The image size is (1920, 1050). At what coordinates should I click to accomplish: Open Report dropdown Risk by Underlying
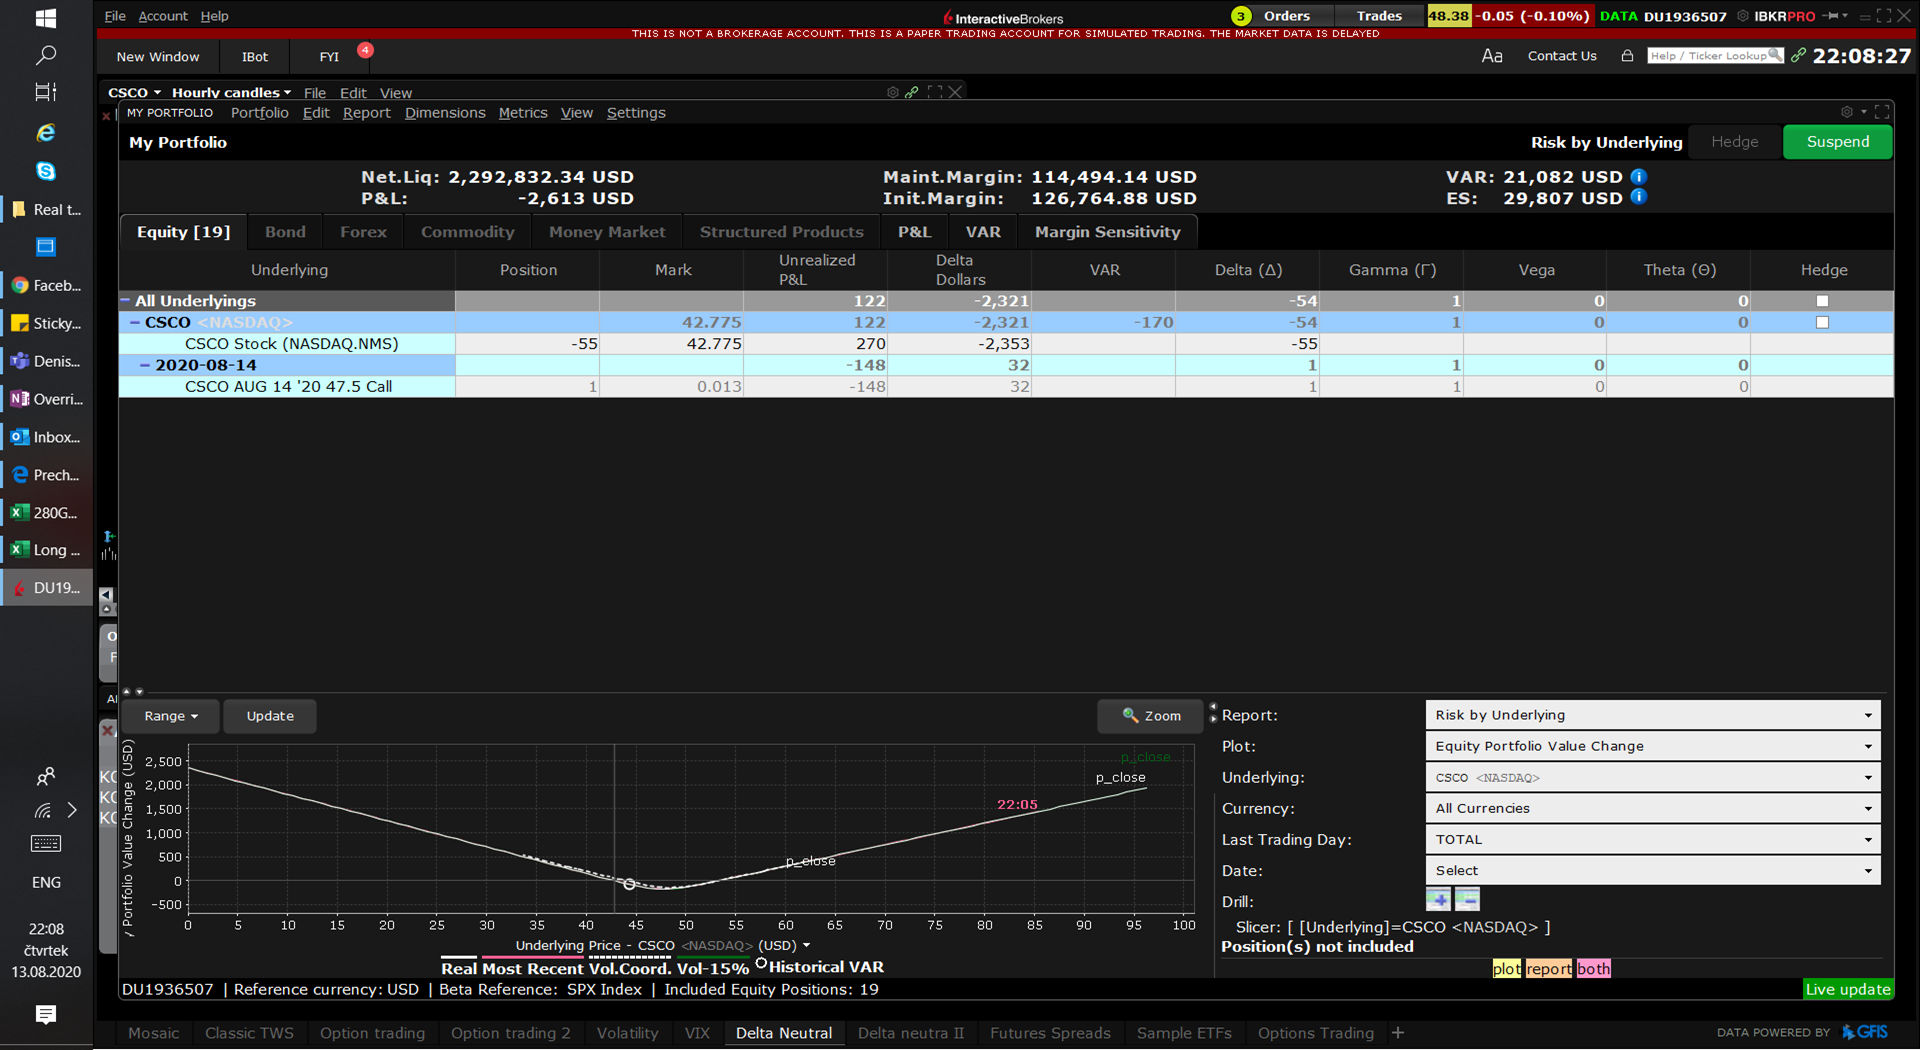point(1653,715)
